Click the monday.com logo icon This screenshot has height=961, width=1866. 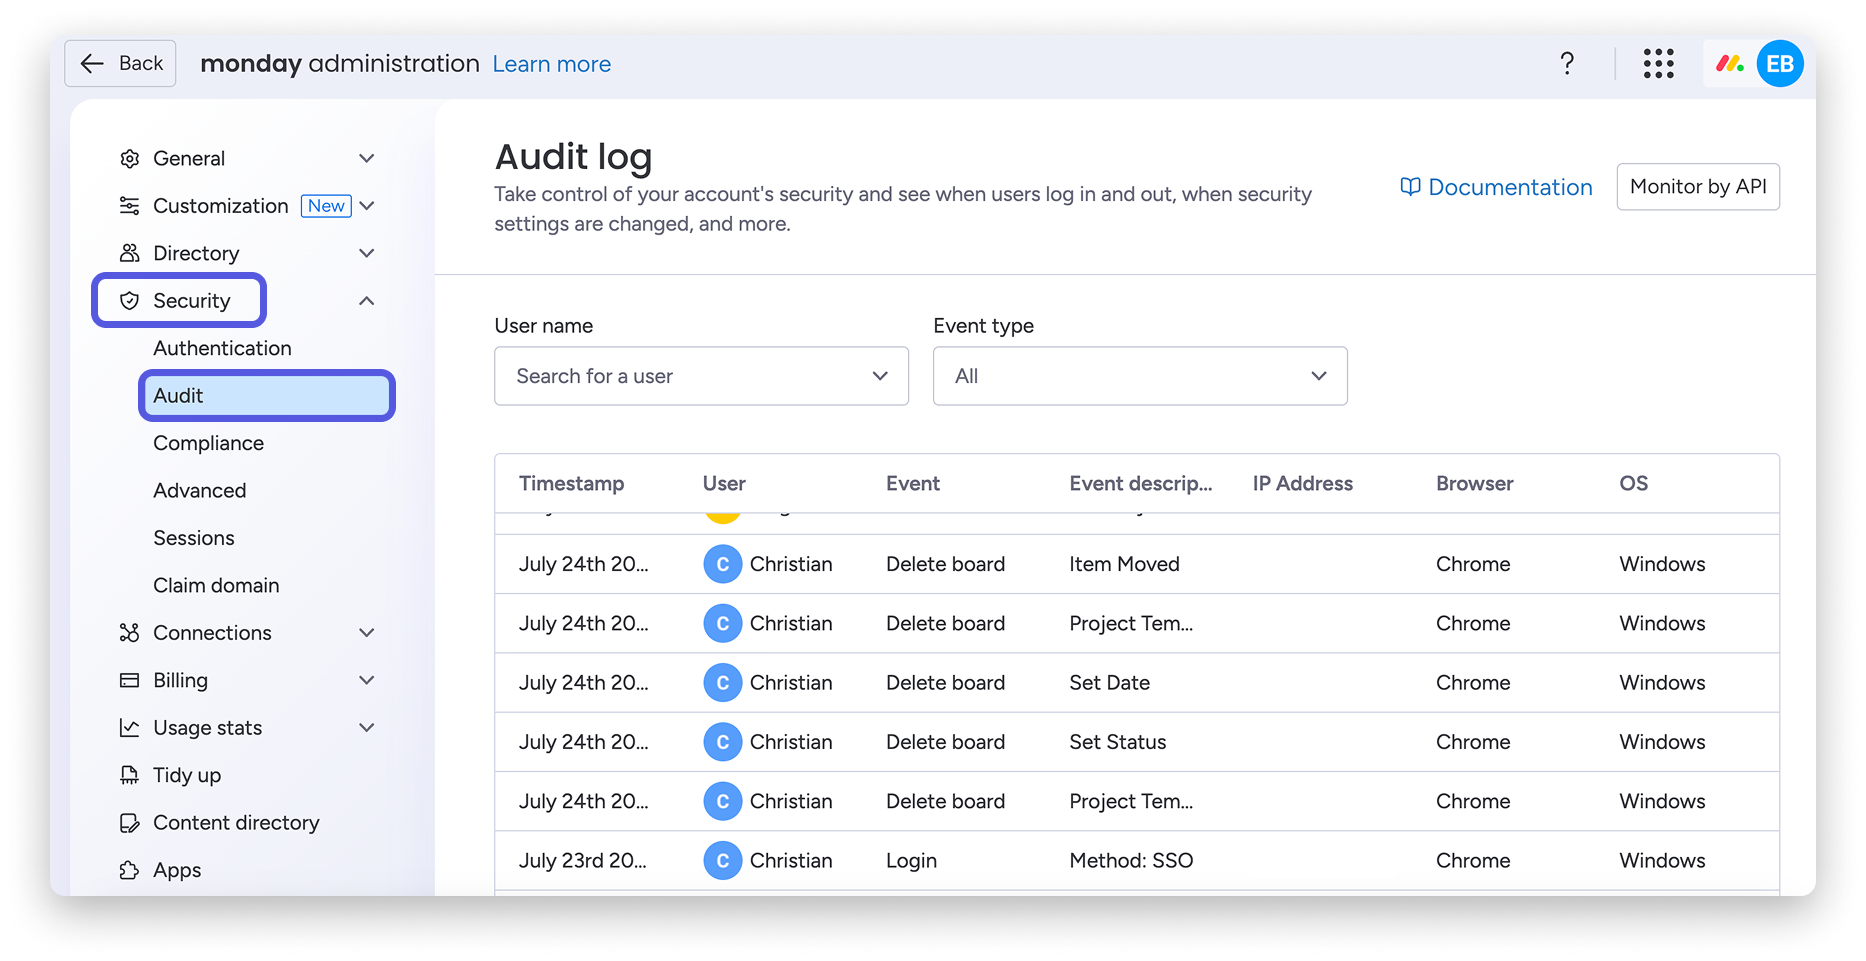pos(1729,64)
